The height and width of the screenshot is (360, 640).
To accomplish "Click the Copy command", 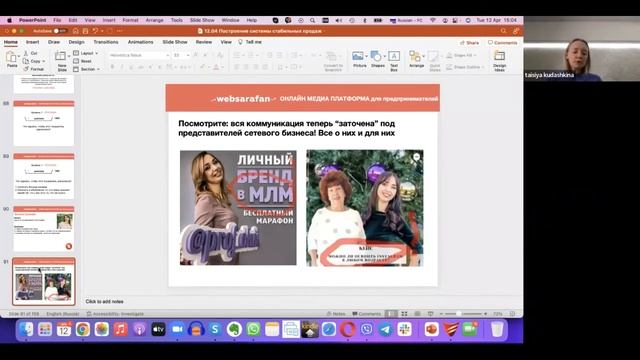I will tap(32, 61).
